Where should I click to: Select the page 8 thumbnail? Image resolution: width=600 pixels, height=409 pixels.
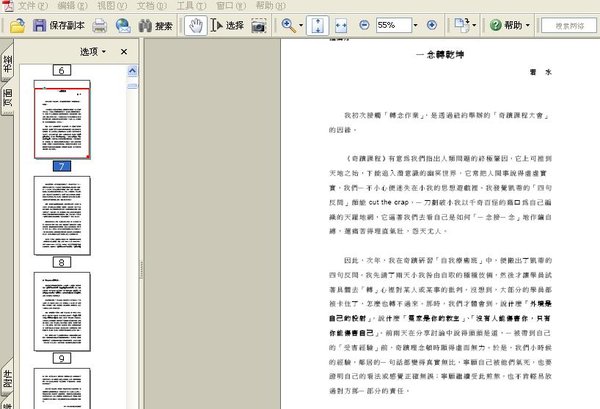point(62,215)
